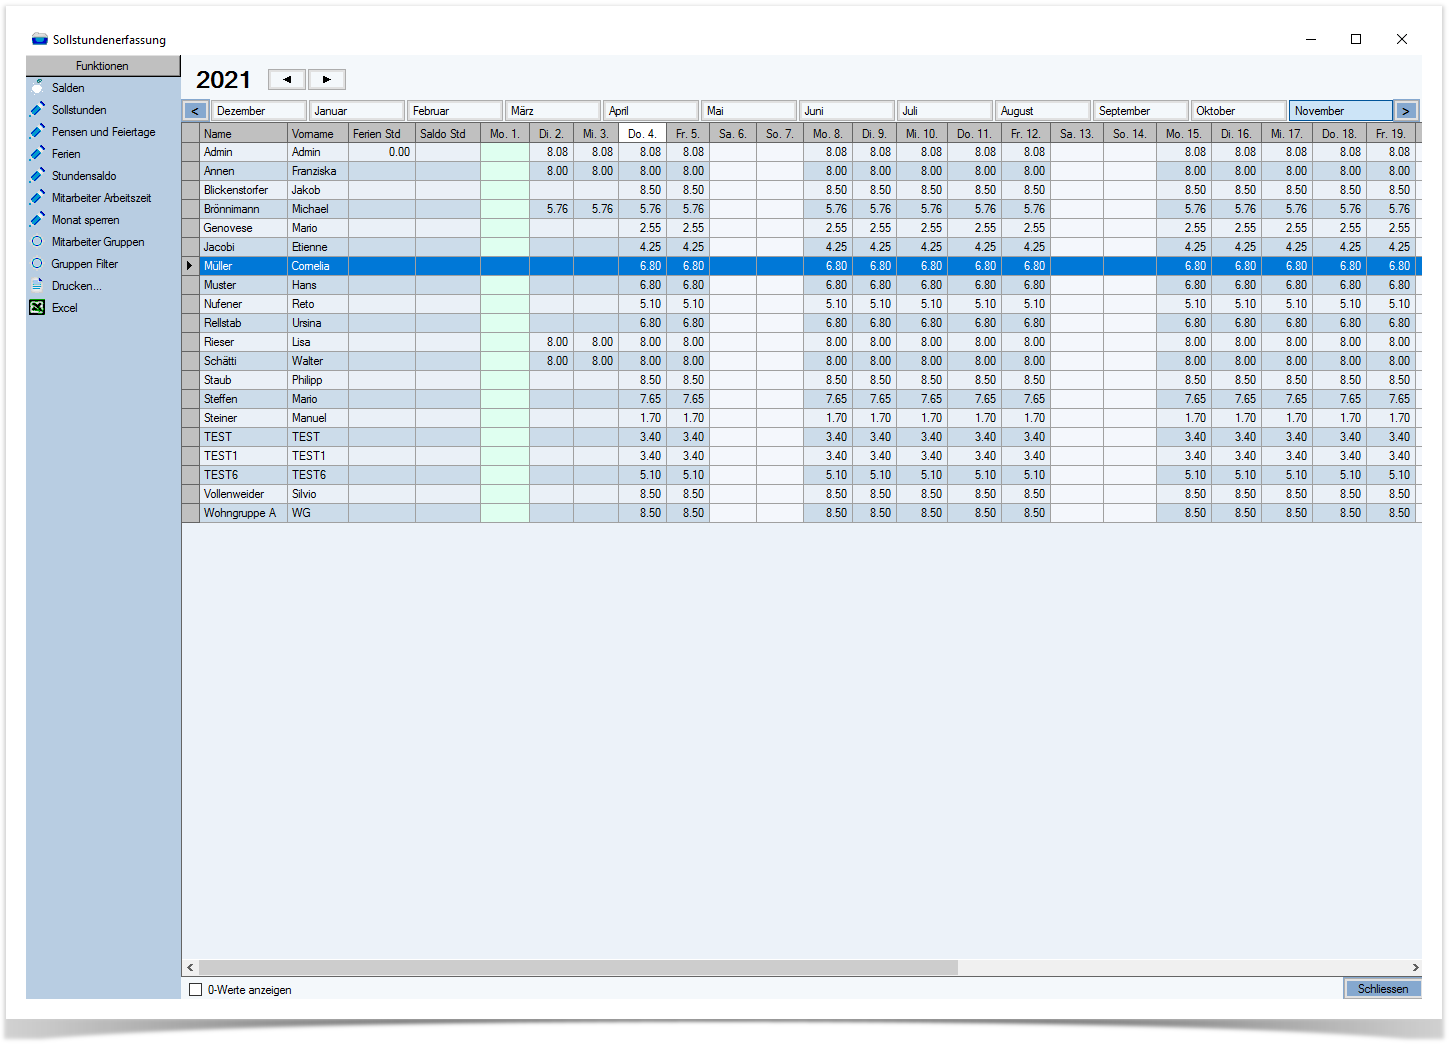Switch to März month tab
Screen dimensions: 1456x1048
click(553, 111)
